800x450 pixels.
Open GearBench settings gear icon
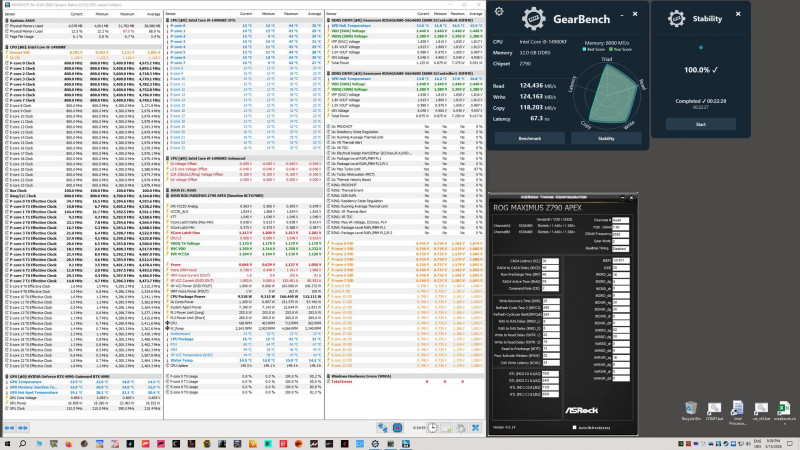[499, 11]
